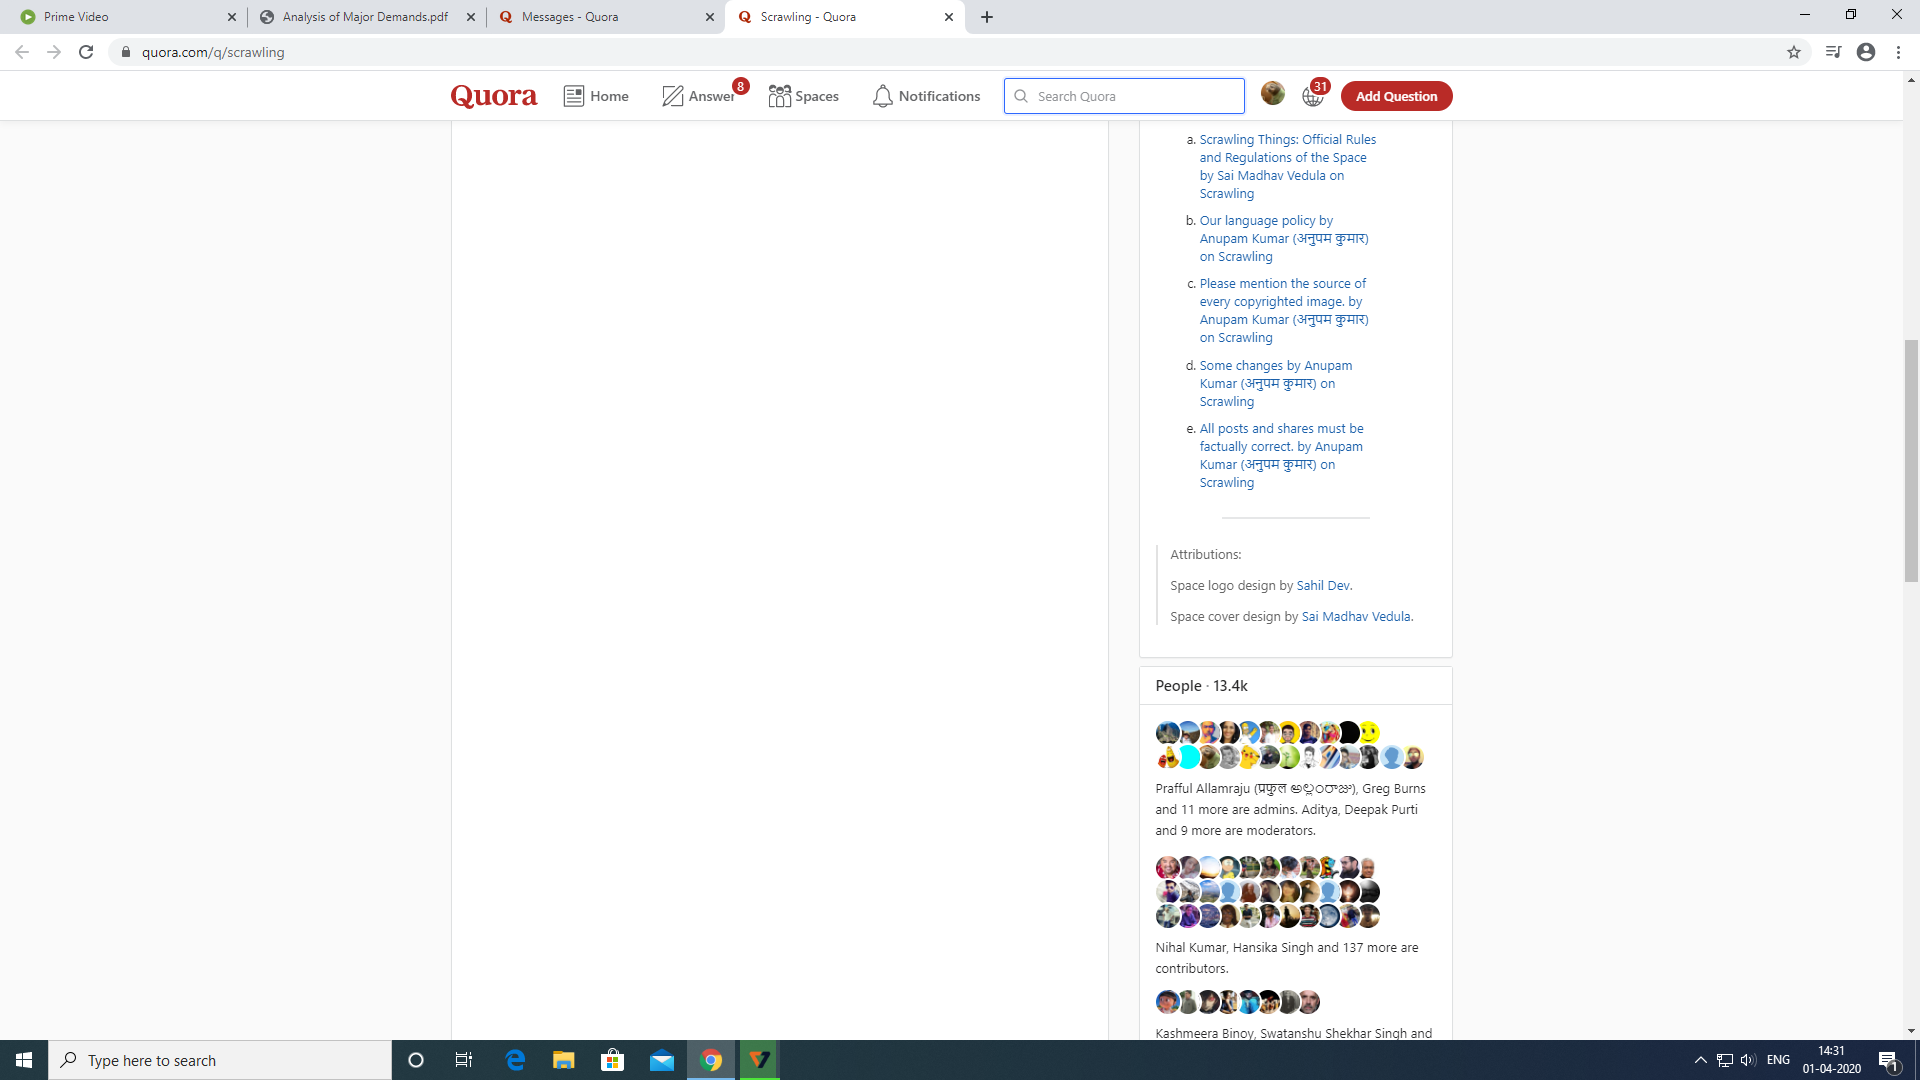This screenshot has width=1920, height=1080.
Task: Open Some changes by Anupam Kumar link
Action: (x=1276, y=383)
